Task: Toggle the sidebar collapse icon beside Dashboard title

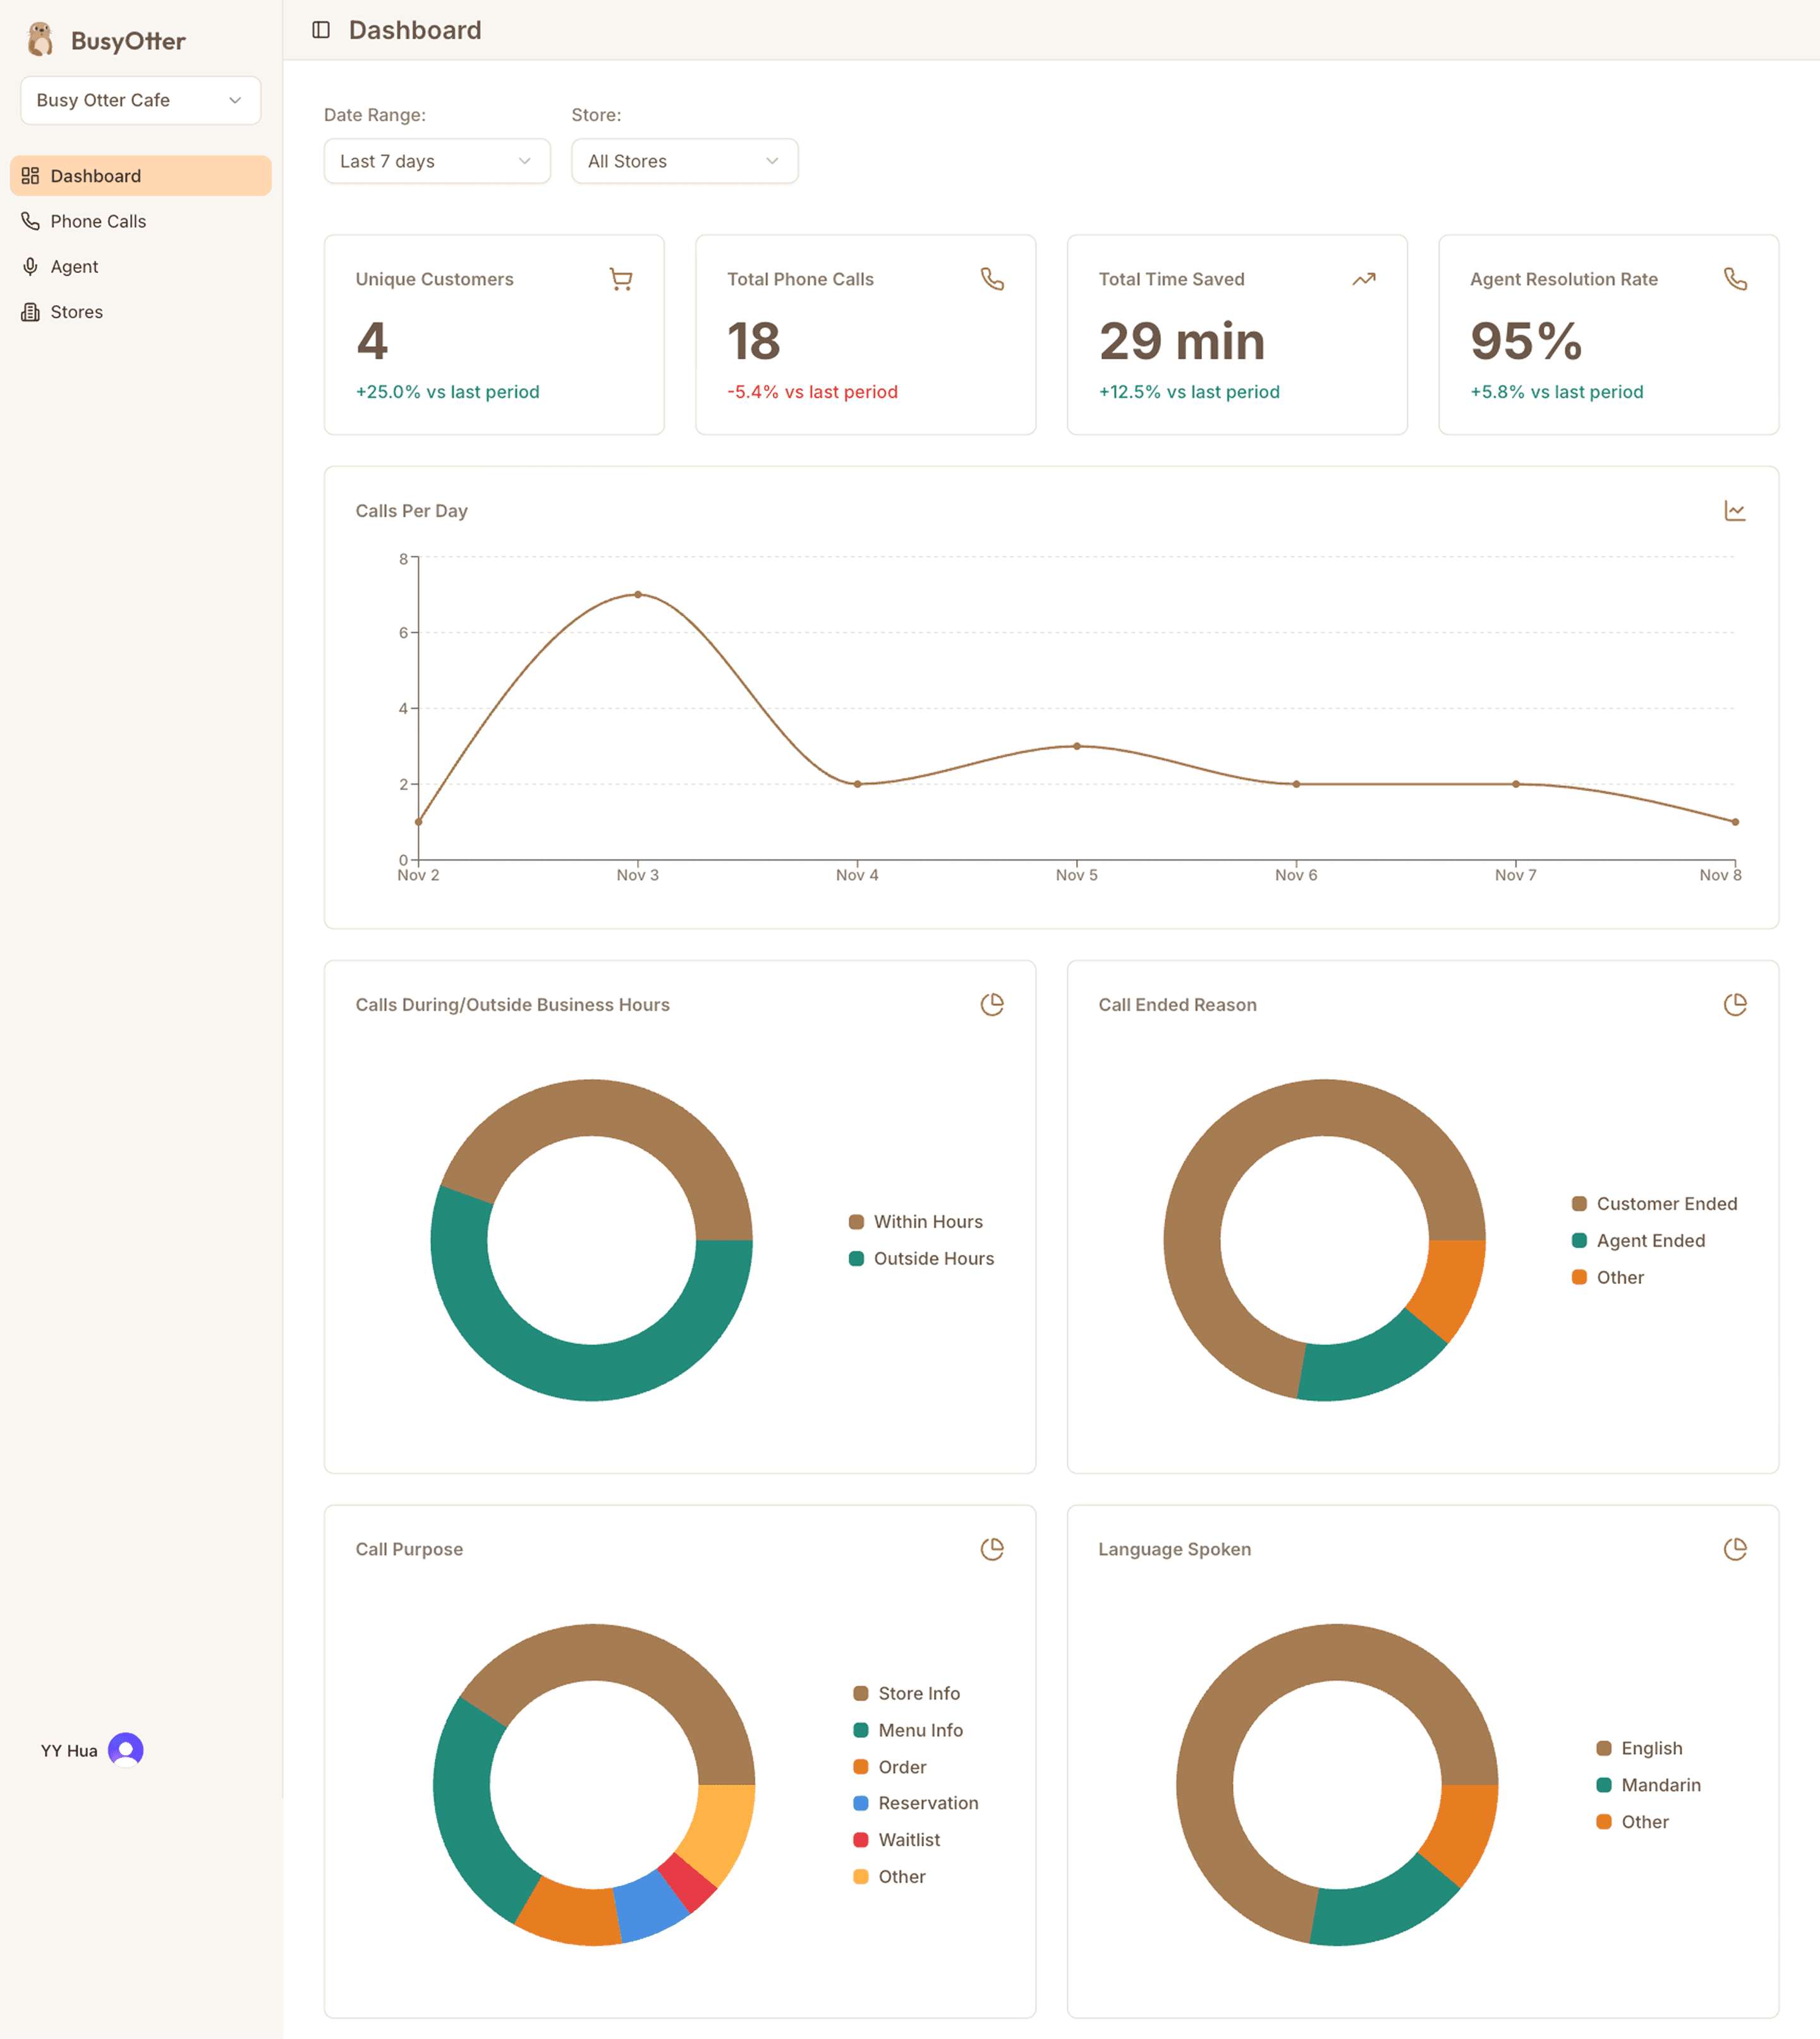Action: tap(321, 30)
